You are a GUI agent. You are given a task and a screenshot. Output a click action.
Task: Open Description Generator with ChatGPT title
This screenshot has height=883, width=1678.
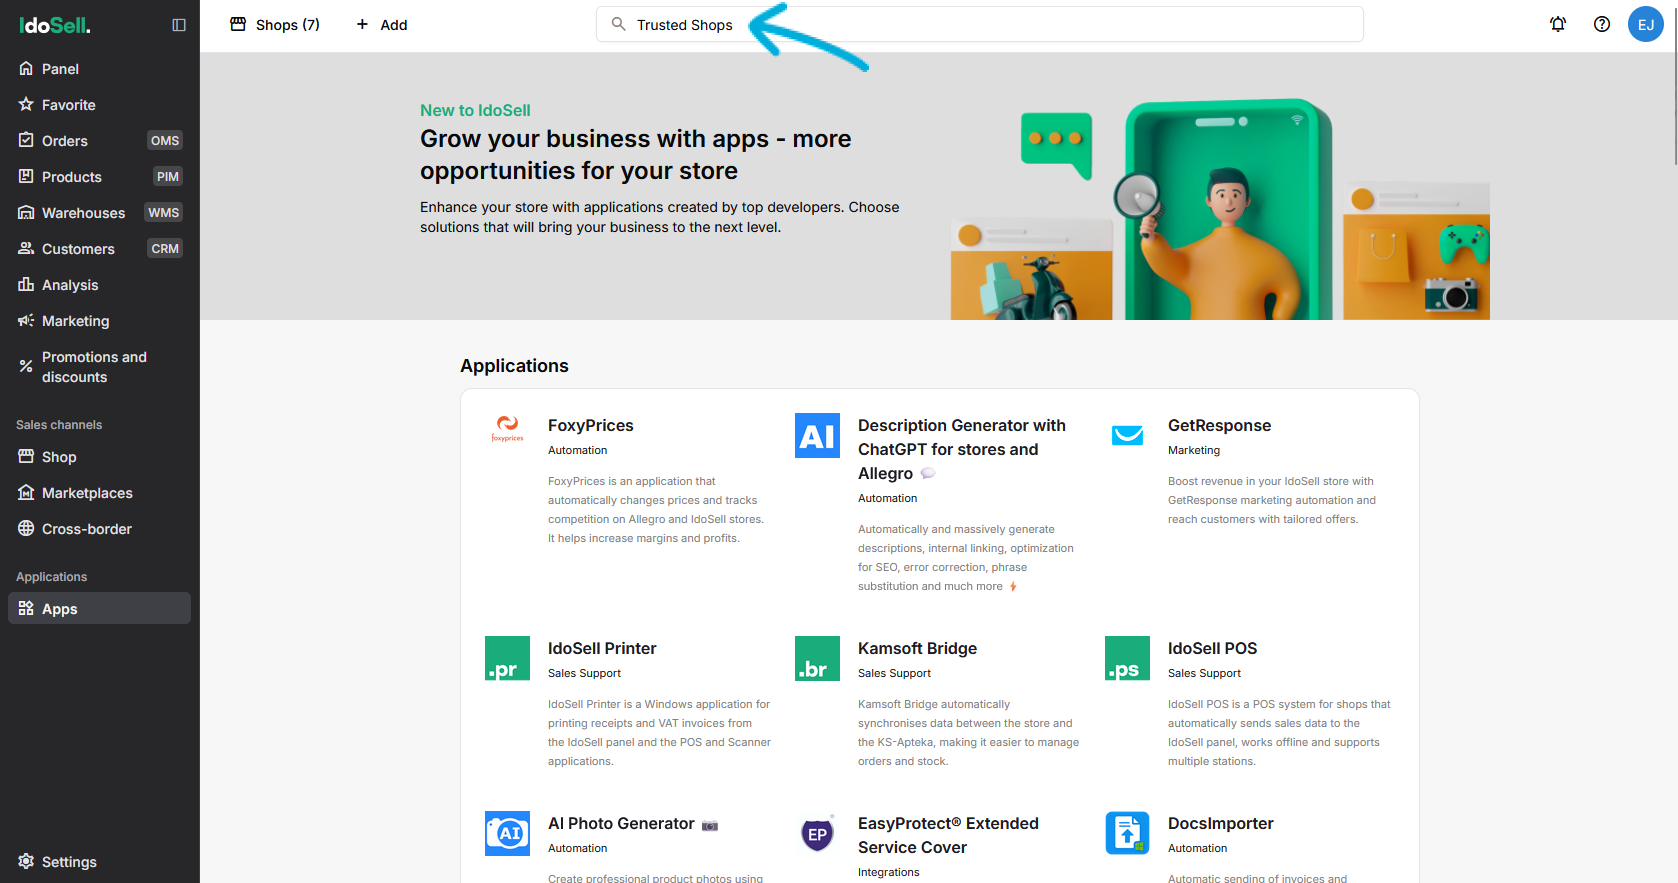(962, 449)
